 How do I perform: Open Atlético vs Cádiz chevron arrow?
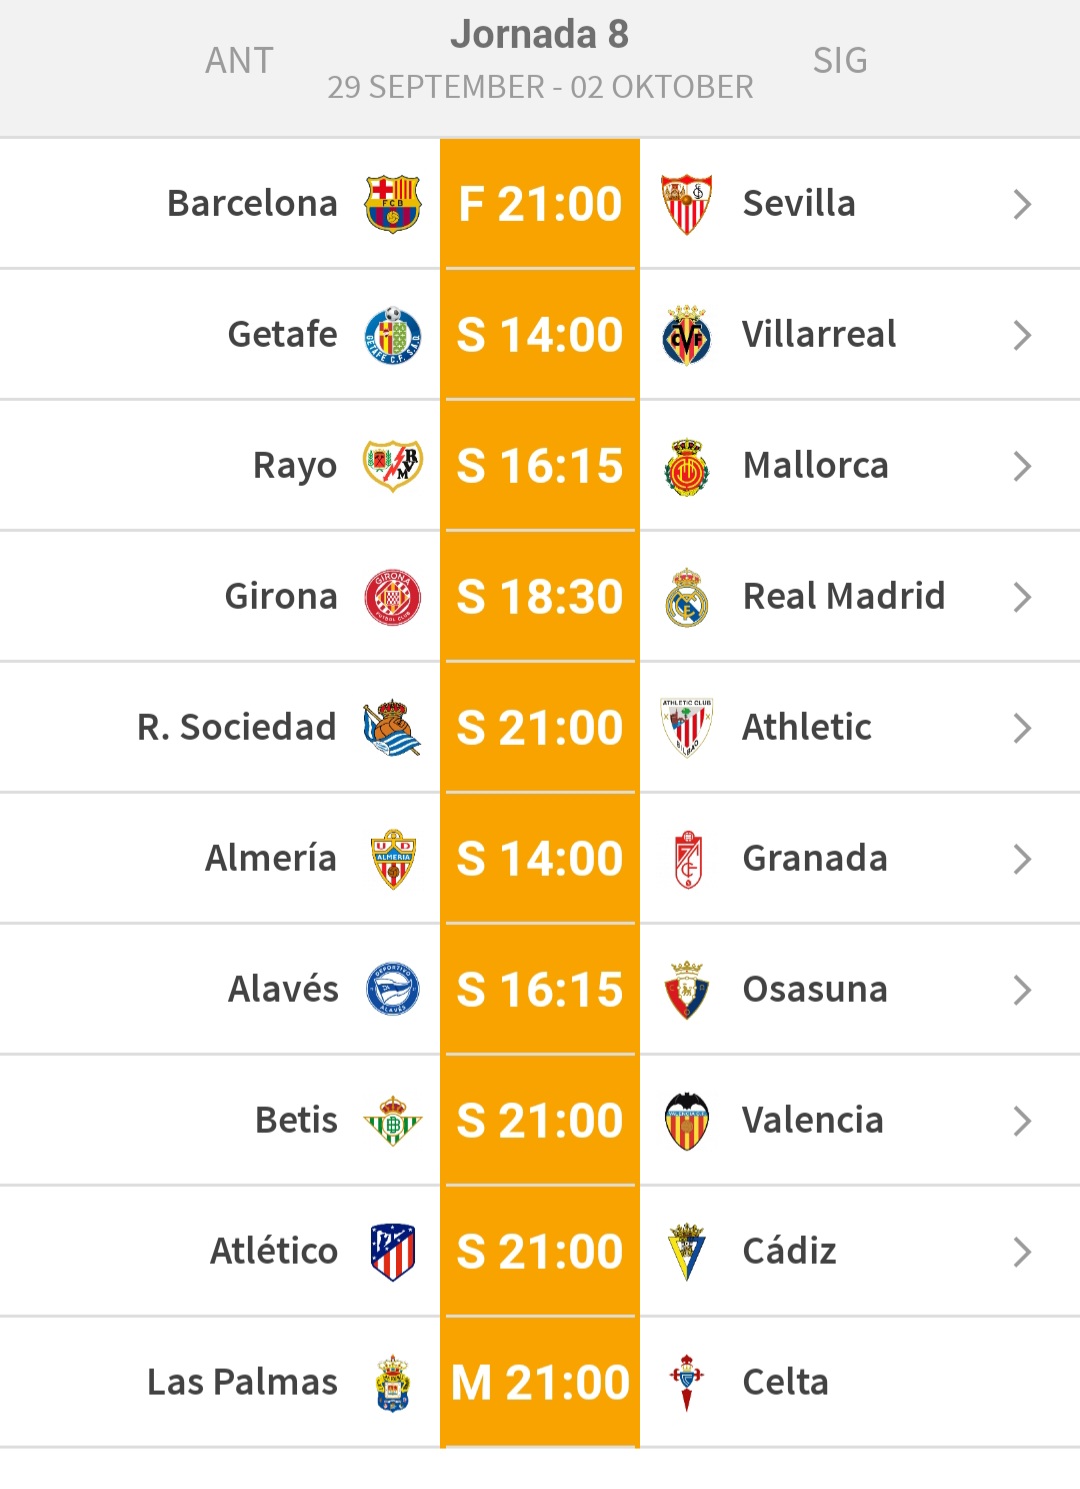coord(1021,1251)
